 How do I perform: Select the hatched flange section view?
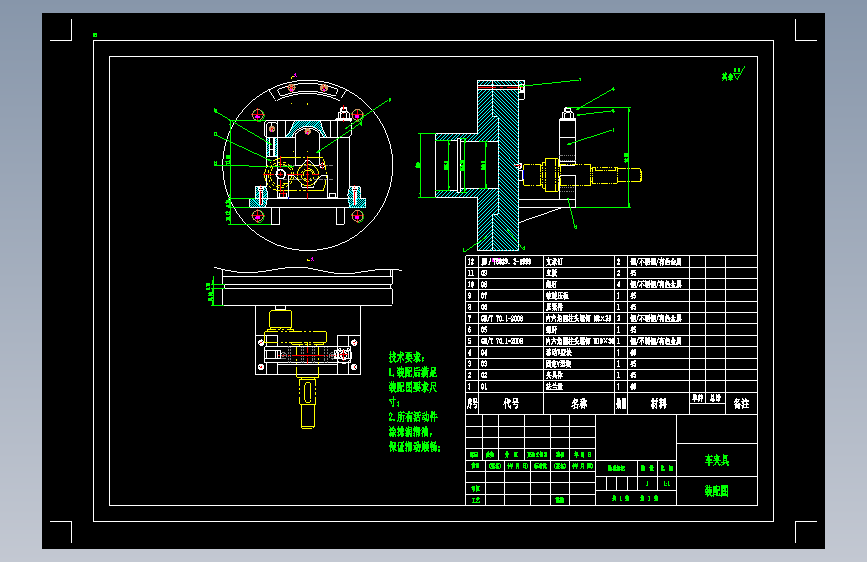[x=478, y=166]
